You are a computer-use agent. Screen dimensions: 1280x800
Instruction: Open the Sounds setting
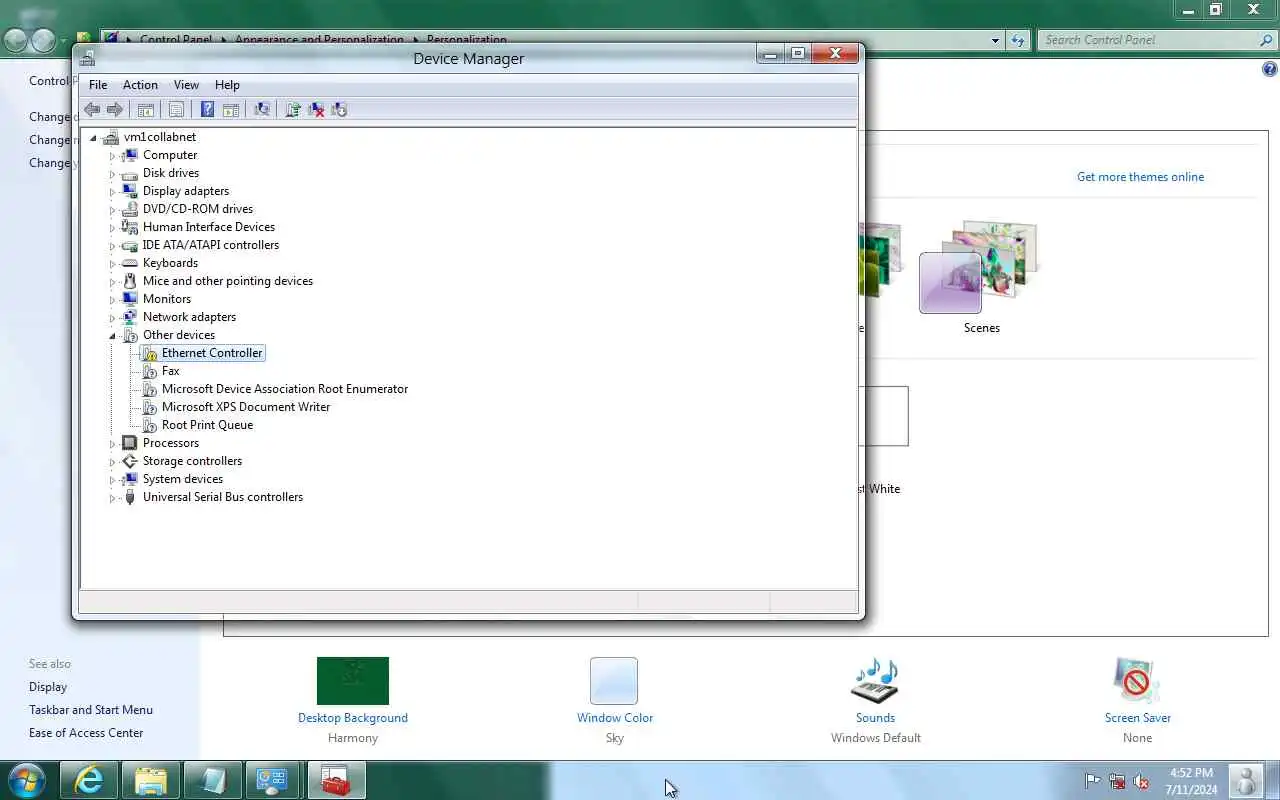875,717
